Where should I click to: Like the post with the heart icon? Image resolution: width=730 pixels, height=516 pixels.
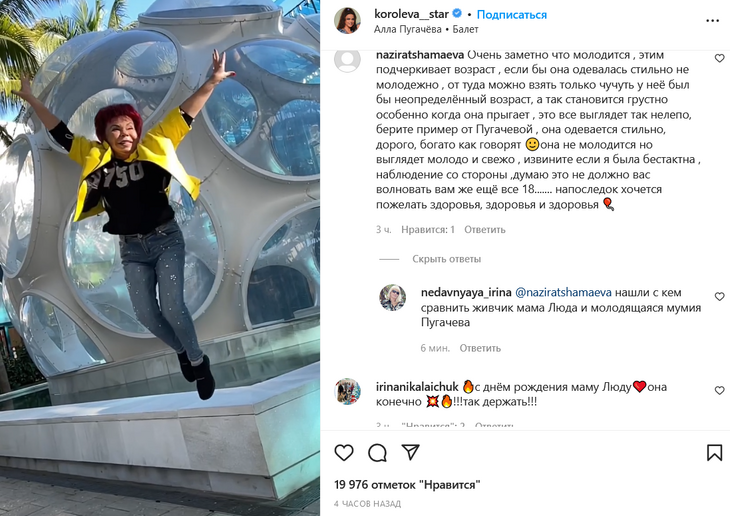click(344, 453)
